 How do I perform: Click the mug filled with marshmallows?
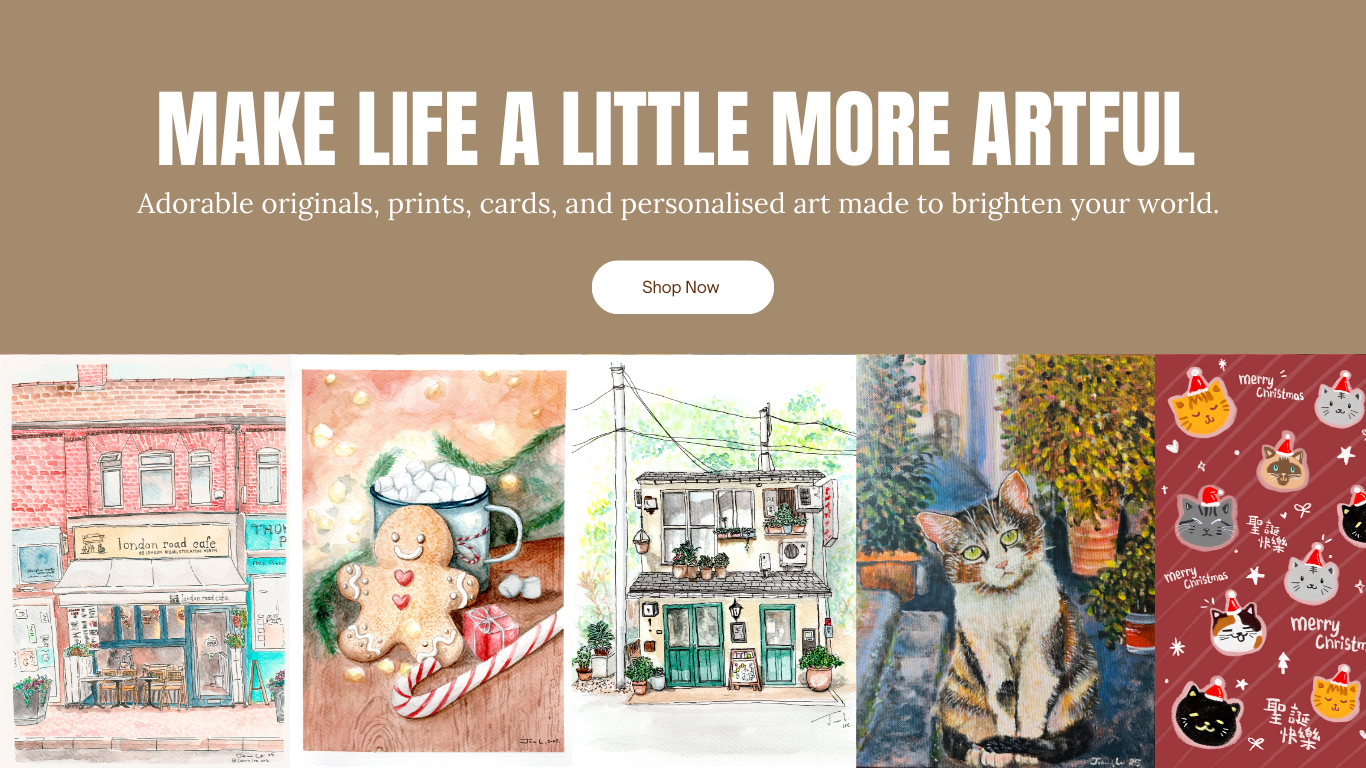coord(440,513)
